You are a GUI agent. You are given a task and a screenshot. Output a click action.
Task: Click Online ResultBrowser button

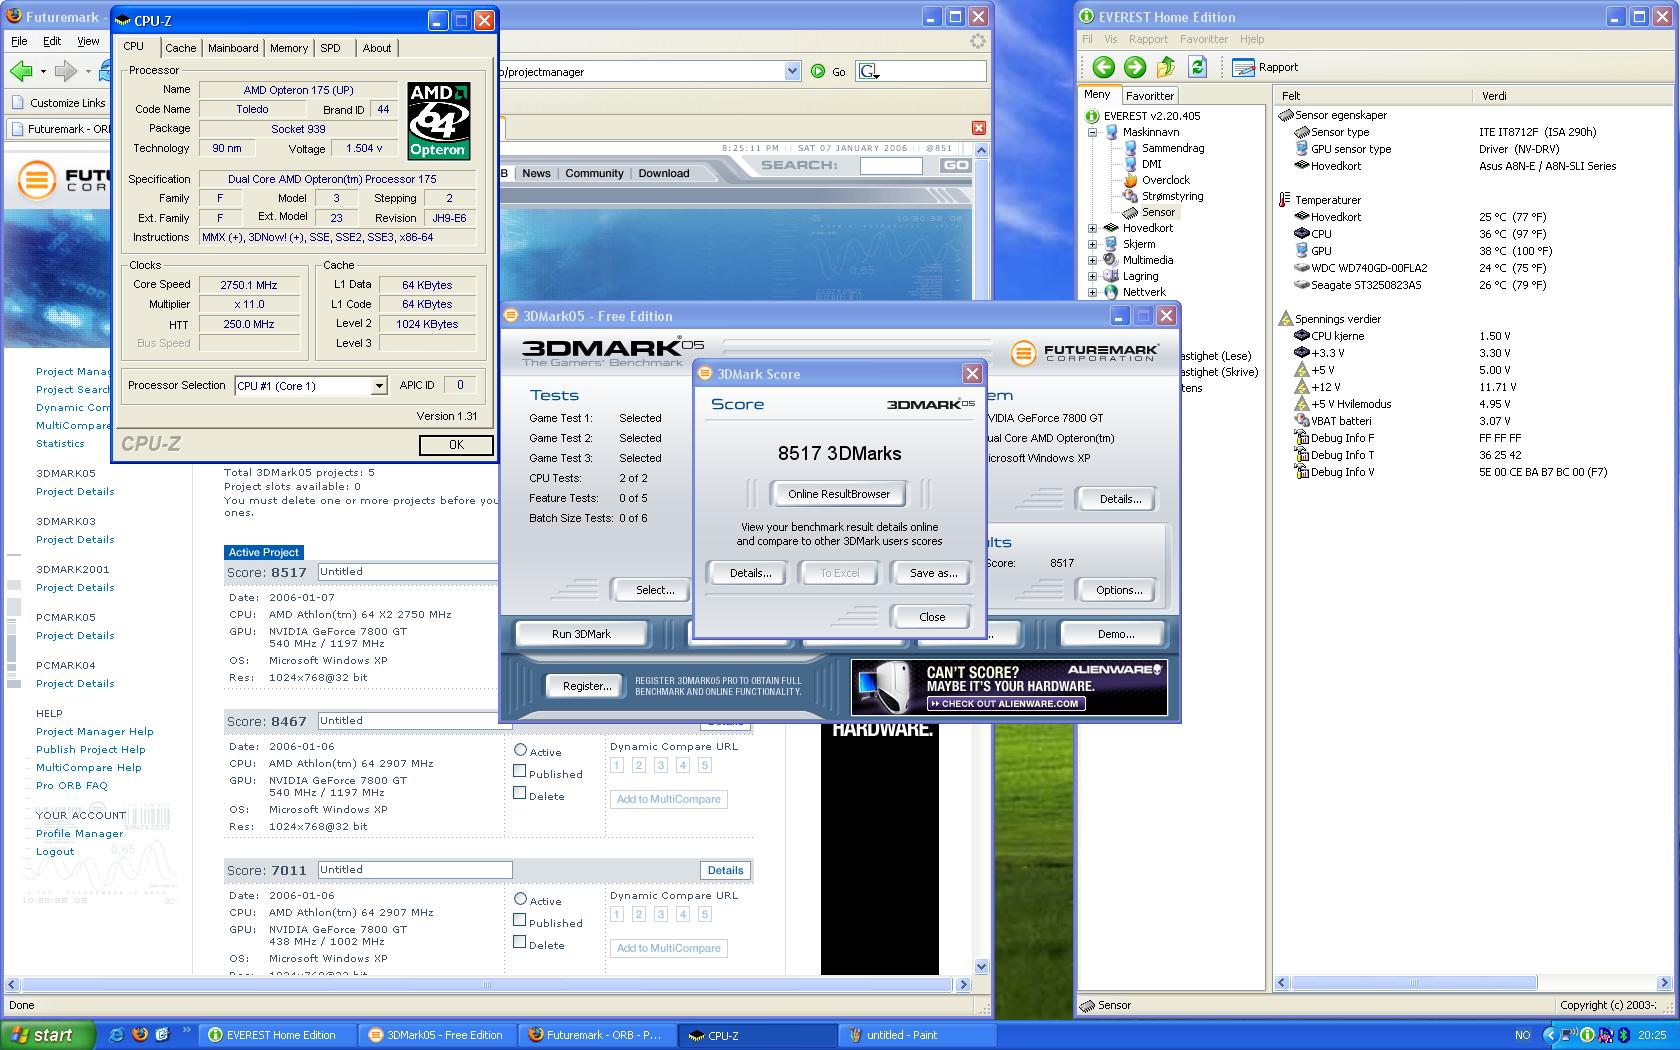coord(839,494)
